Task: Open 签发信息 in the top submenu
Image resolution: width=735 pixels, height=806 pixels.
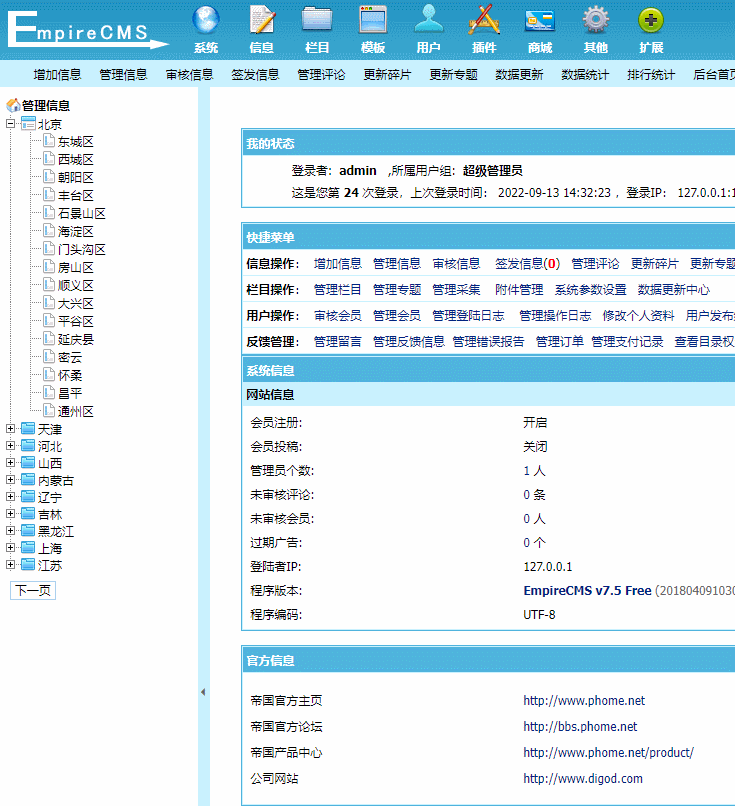Action: (x=255, y=75)
